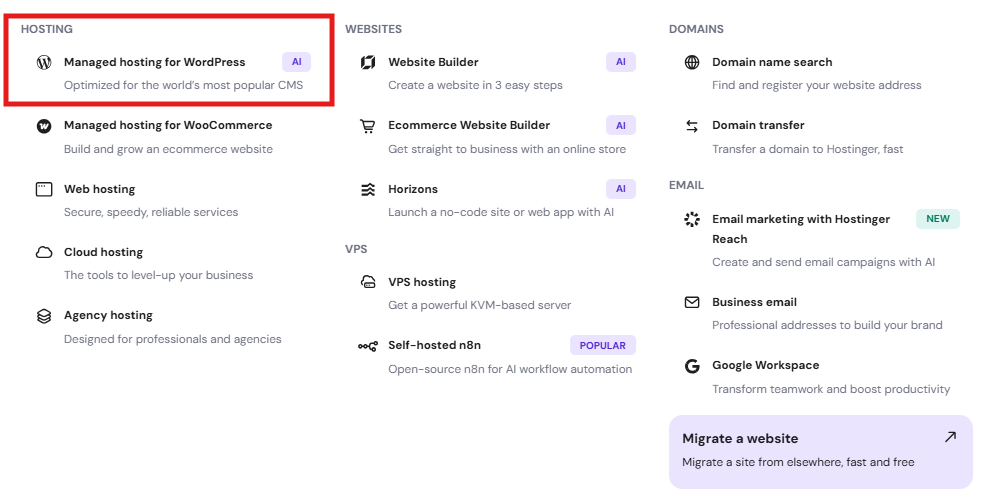
Task: Select the Cloud hosting menu entry
Action: click(103, 252)
